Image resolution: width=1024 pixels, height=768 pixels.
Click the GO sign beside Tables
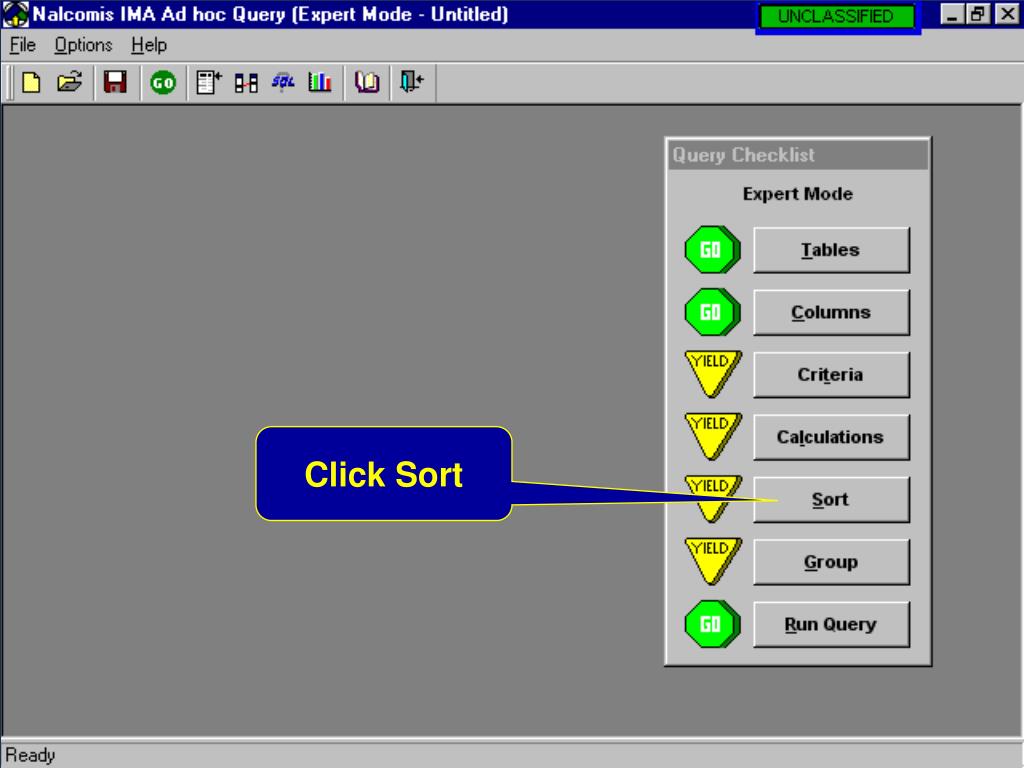[712, 250]
